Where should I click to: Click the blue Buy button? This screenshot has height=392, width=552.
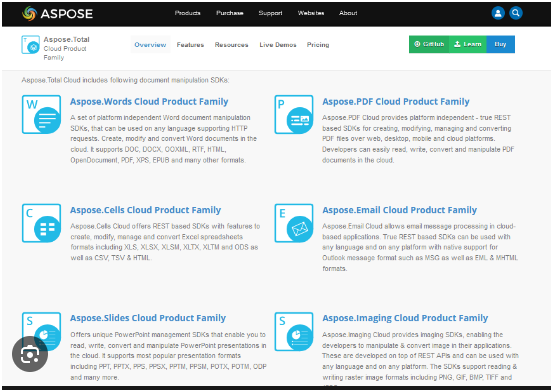[x=500, y=44]
